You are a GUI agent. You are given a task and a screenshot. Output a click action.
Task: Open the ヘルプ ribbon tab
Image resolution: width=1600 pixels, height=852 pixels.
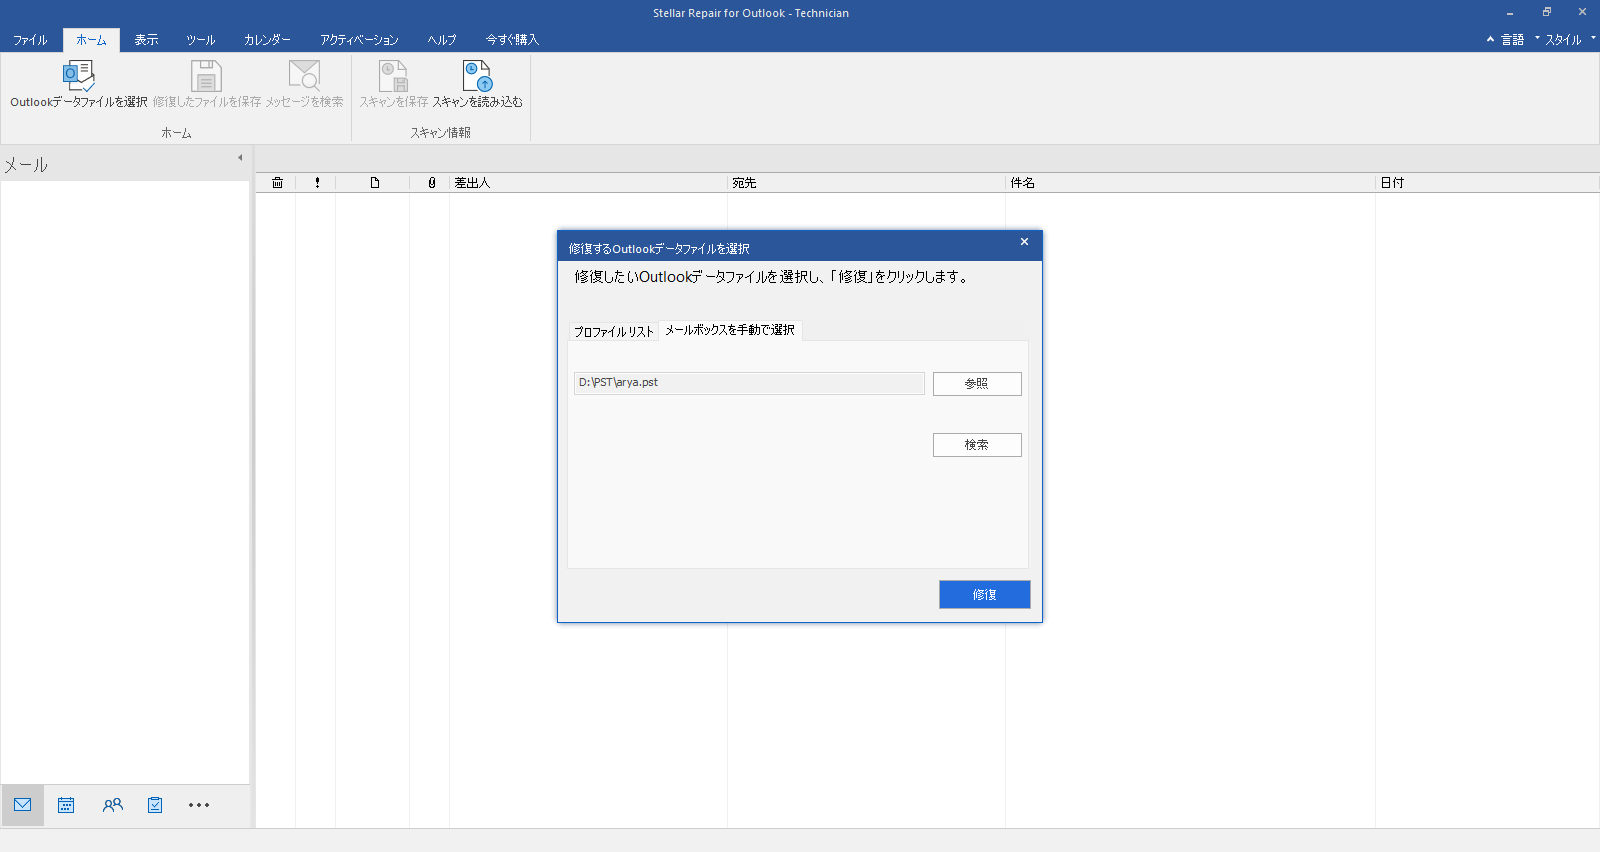tap(442, 40)
